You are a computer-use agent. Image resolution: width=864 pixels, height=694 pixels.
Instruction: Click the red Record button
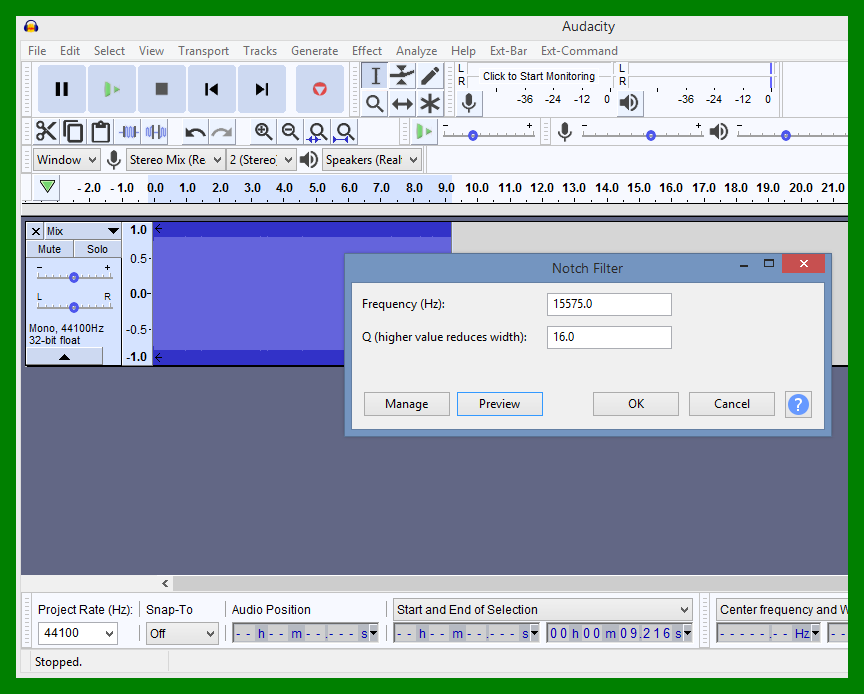(x=320, y=89)
